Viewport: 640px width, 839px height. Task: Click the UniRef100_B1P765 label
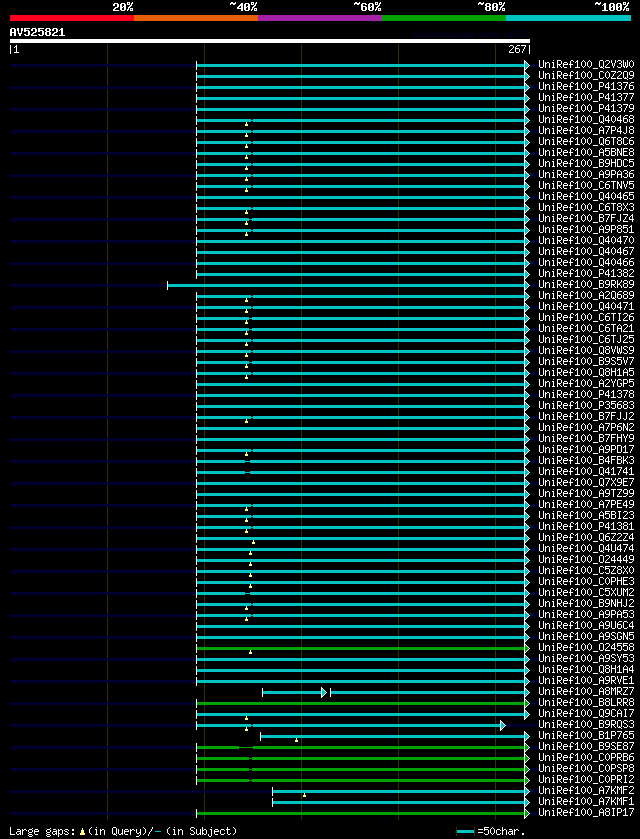(x=586, y=735)
